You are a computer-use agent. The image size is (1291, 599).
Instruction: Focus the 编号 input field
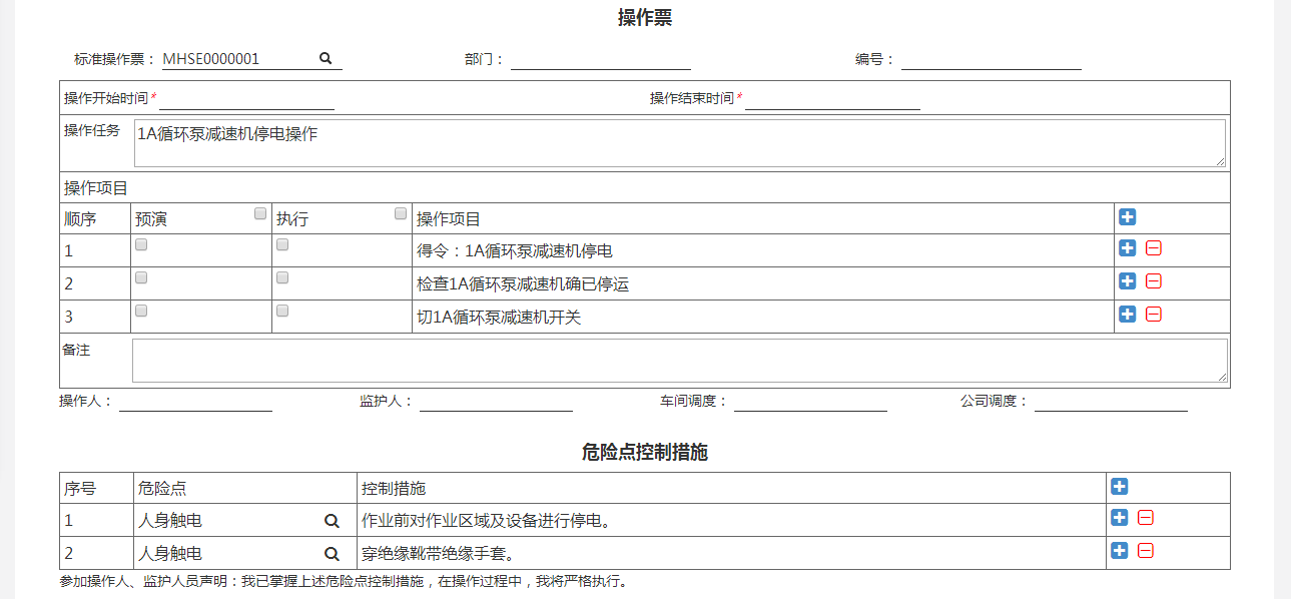coord(991,60)
